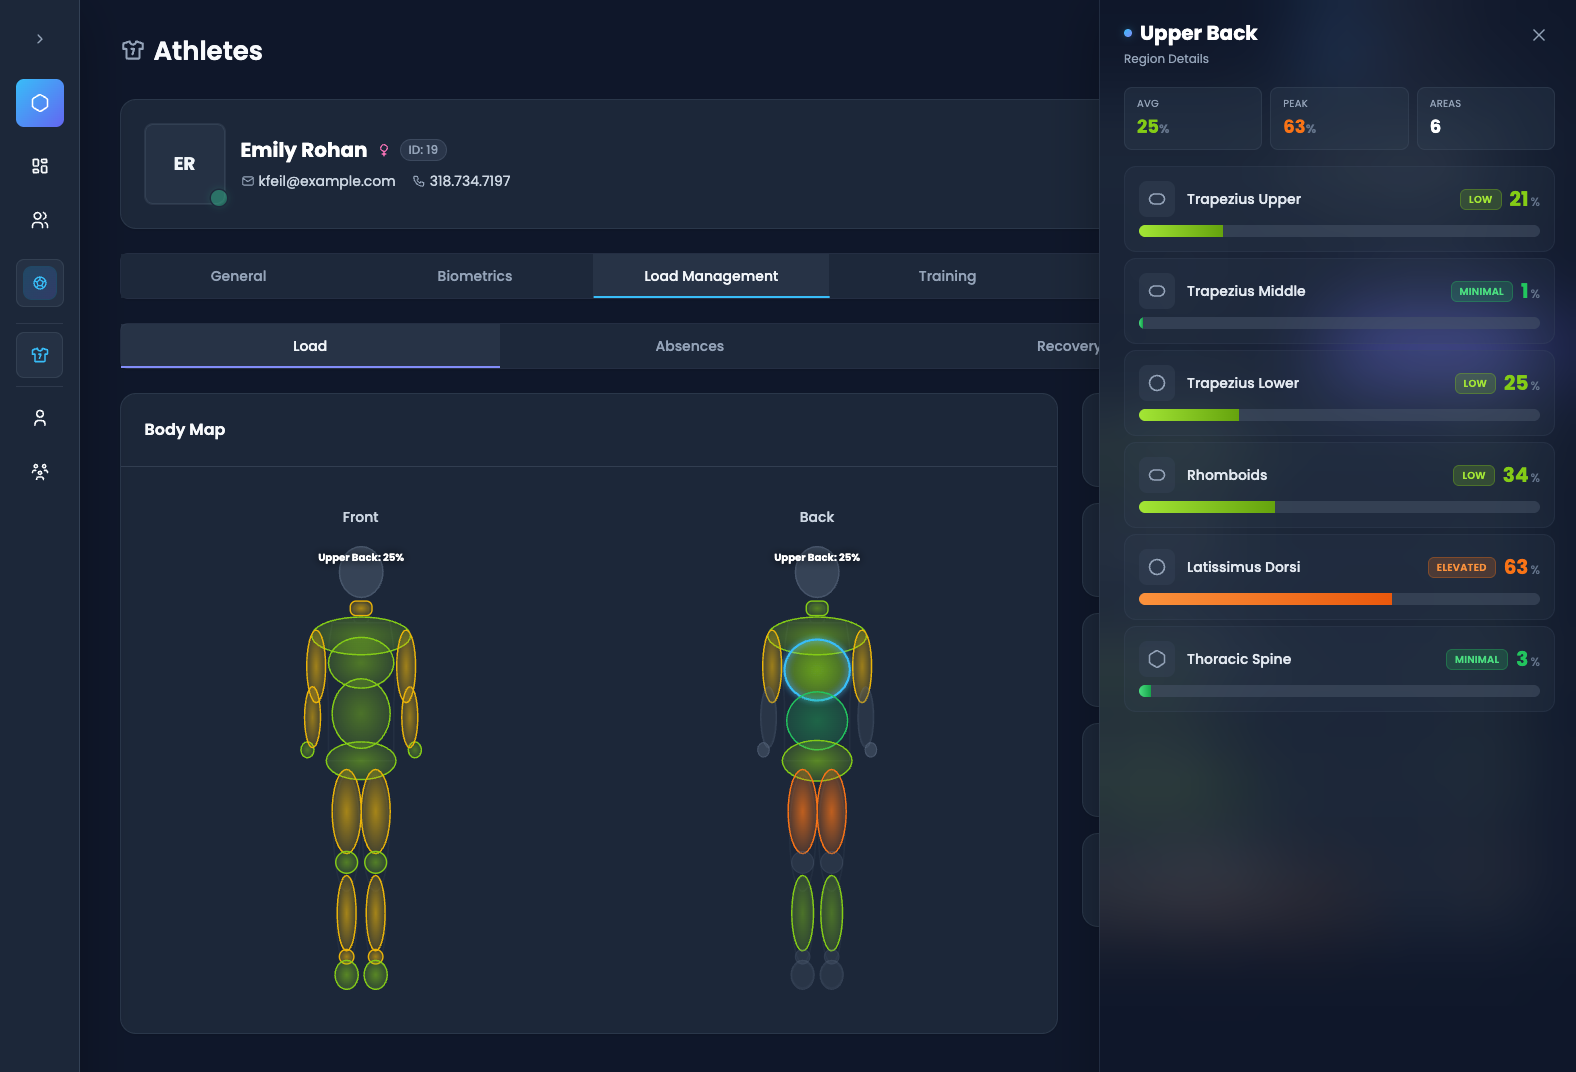
Task: Click the Trapezius Middle muscle icon
Action: pos(1157,291)
